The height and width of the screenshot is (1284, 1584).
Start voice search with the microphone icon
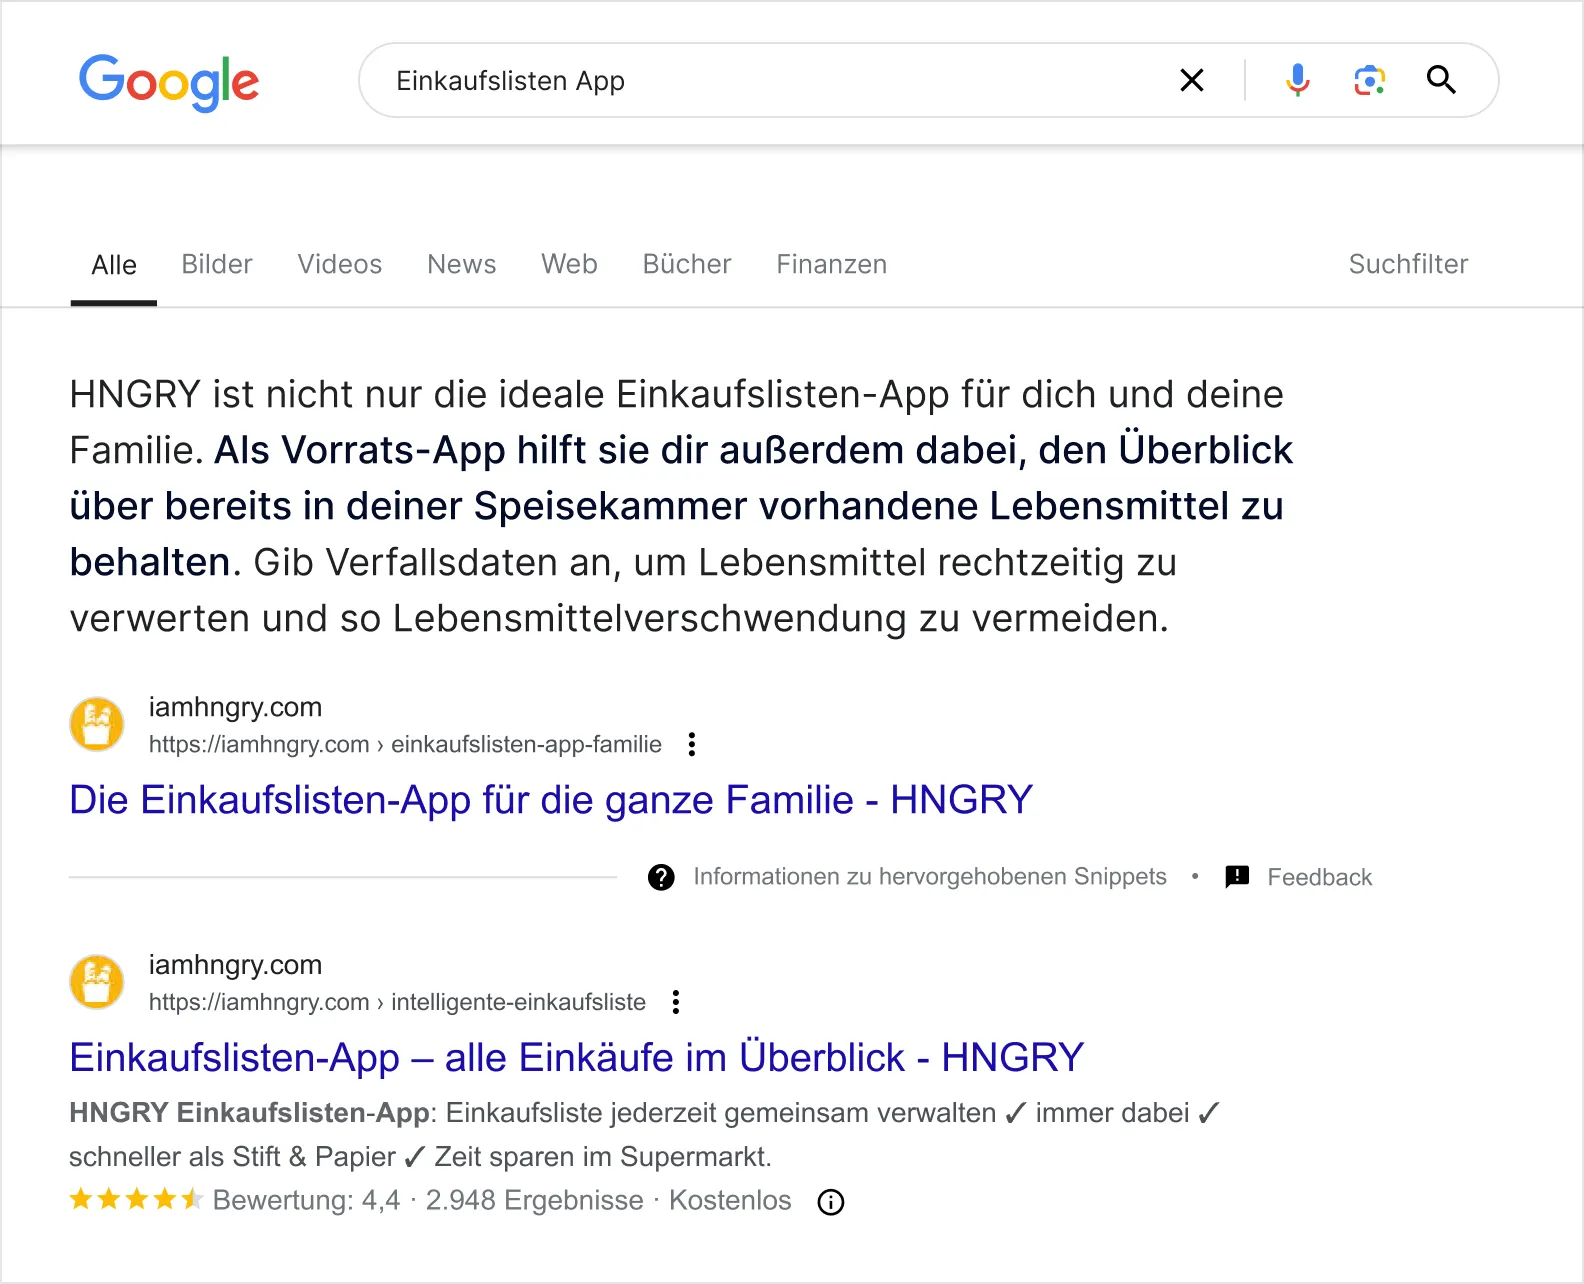click(1298, 80)
